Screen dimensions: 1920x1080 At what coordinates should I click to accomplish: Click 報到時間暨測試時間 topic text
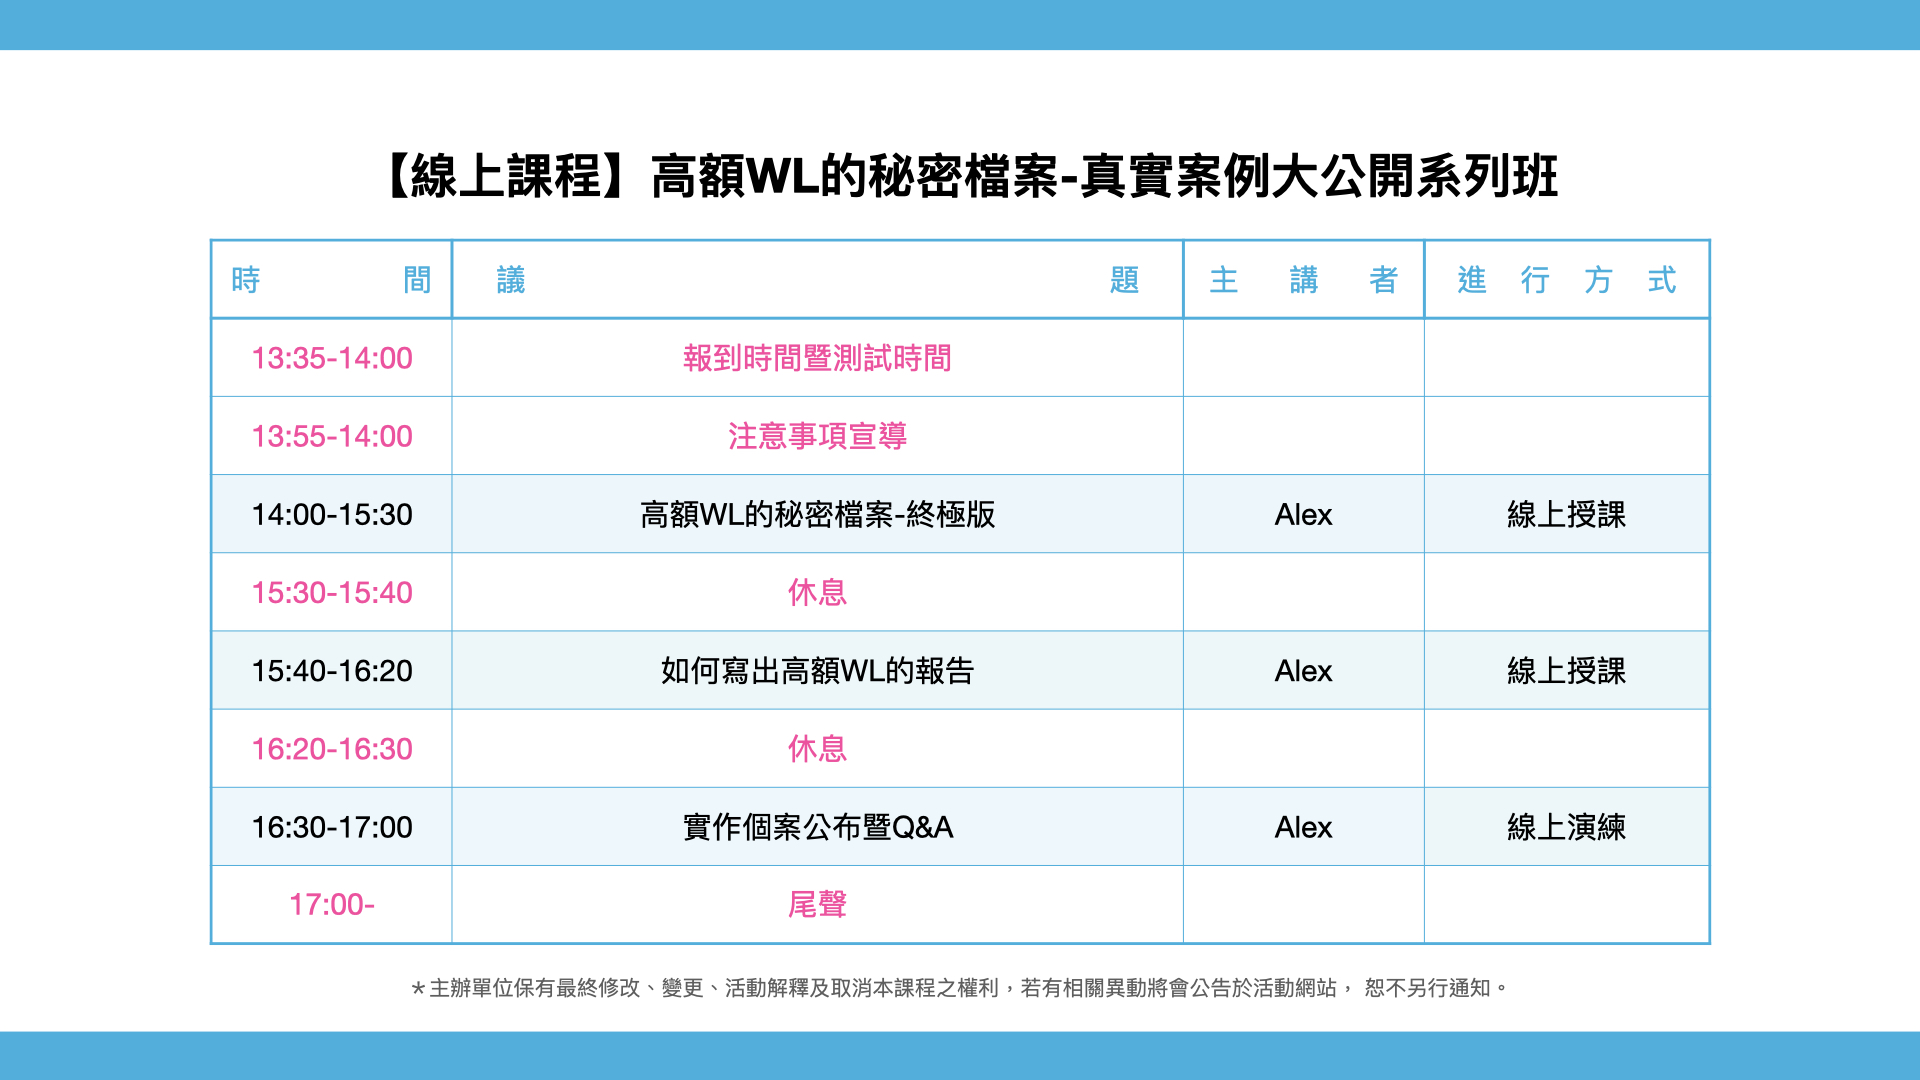coord(817,358)
